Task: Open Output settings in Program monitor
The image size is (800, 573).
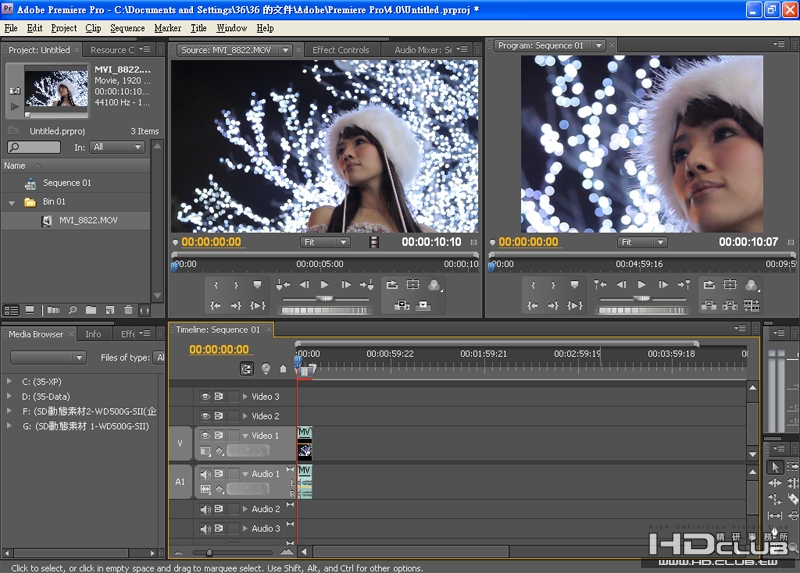Action: tap(751, 285)
